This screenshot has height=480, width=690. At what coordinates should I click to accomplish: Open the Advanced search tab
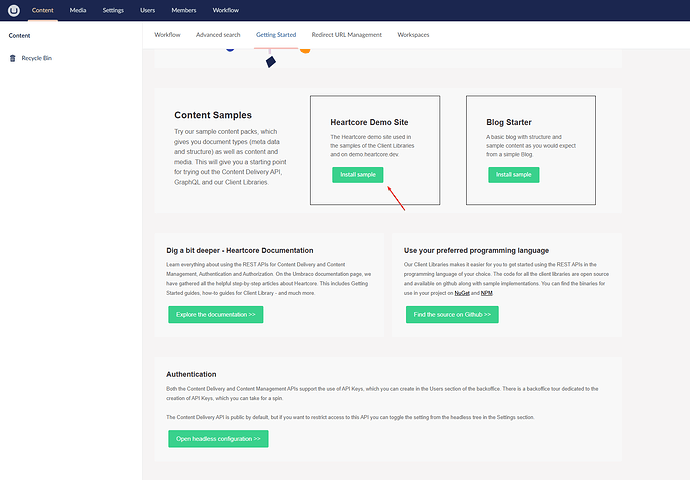(x=218, y=35)
